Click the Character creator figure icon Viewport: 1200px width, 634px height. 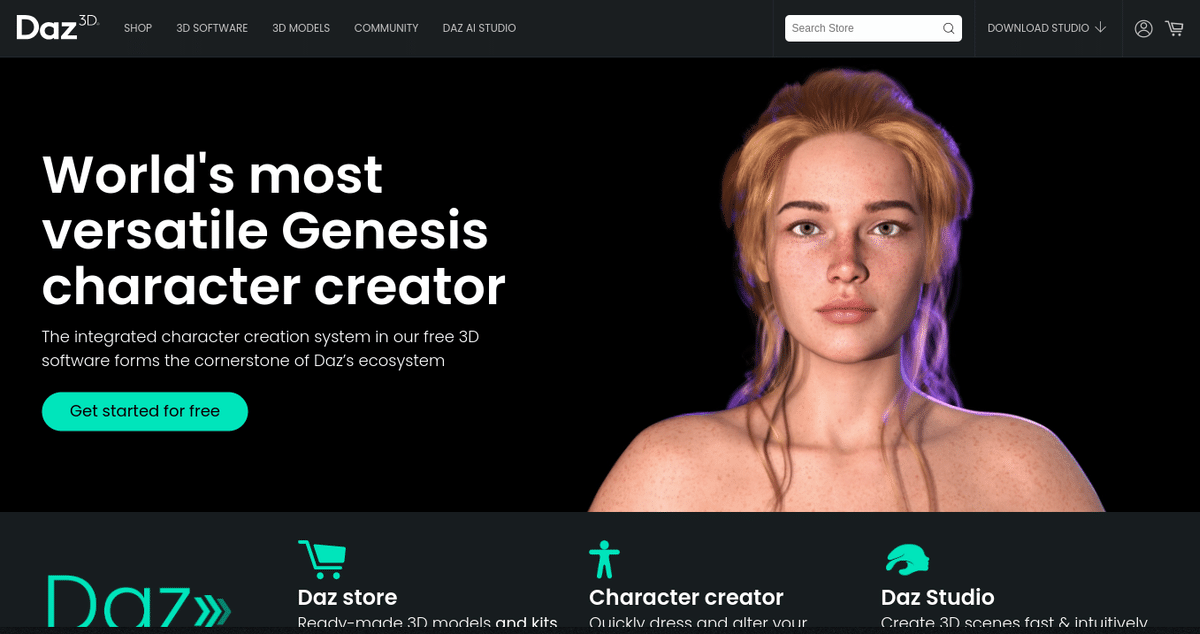[x=603, y=560]
